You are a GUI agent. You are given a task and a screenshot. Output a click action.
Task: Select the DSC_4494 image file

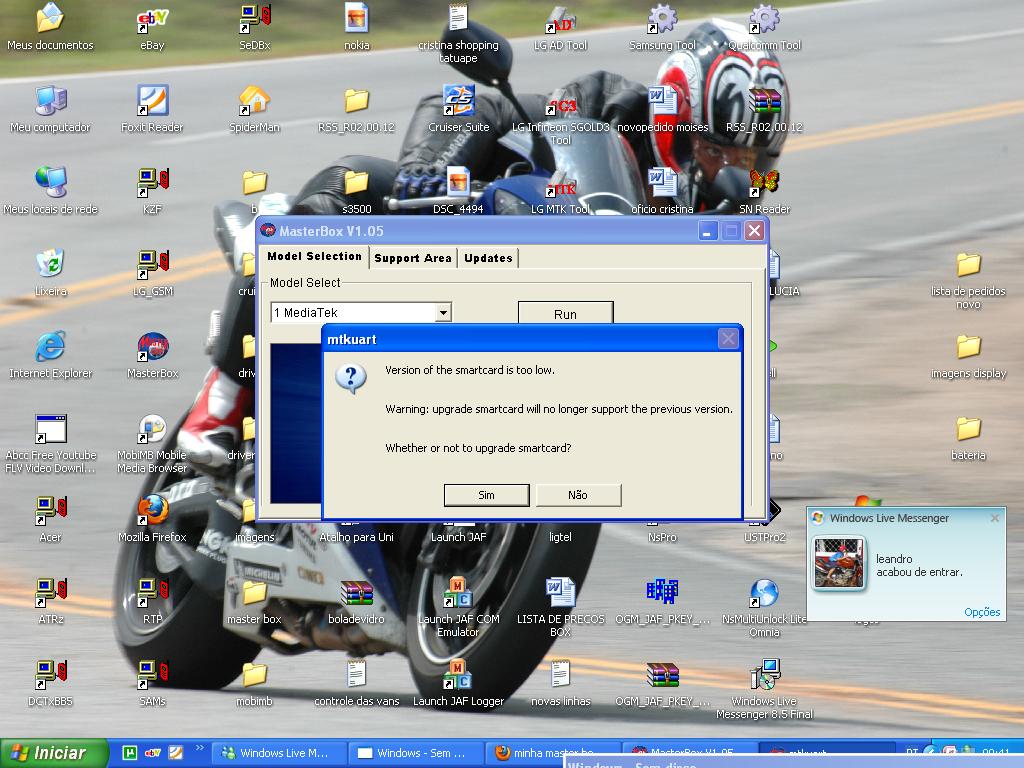[x=458, y=191]
